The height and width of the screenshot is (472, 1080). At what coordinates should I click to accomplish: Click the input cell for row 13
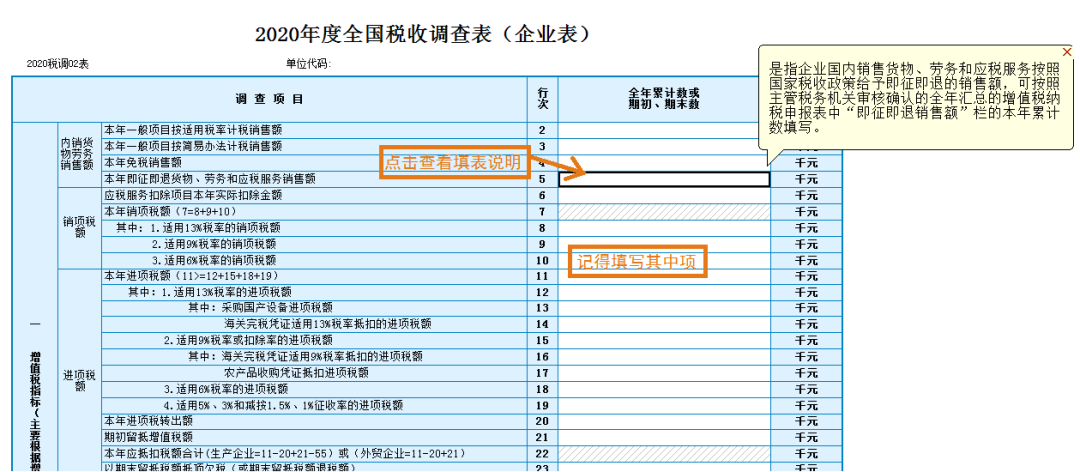[x=664, y=309]
